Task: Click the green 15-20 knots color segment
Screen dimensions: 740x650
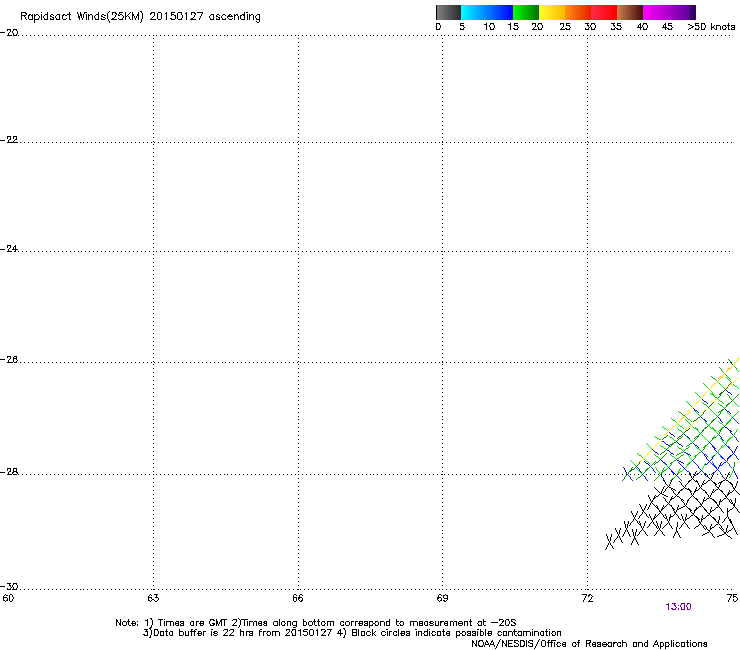Action: [x=526, y=12]
